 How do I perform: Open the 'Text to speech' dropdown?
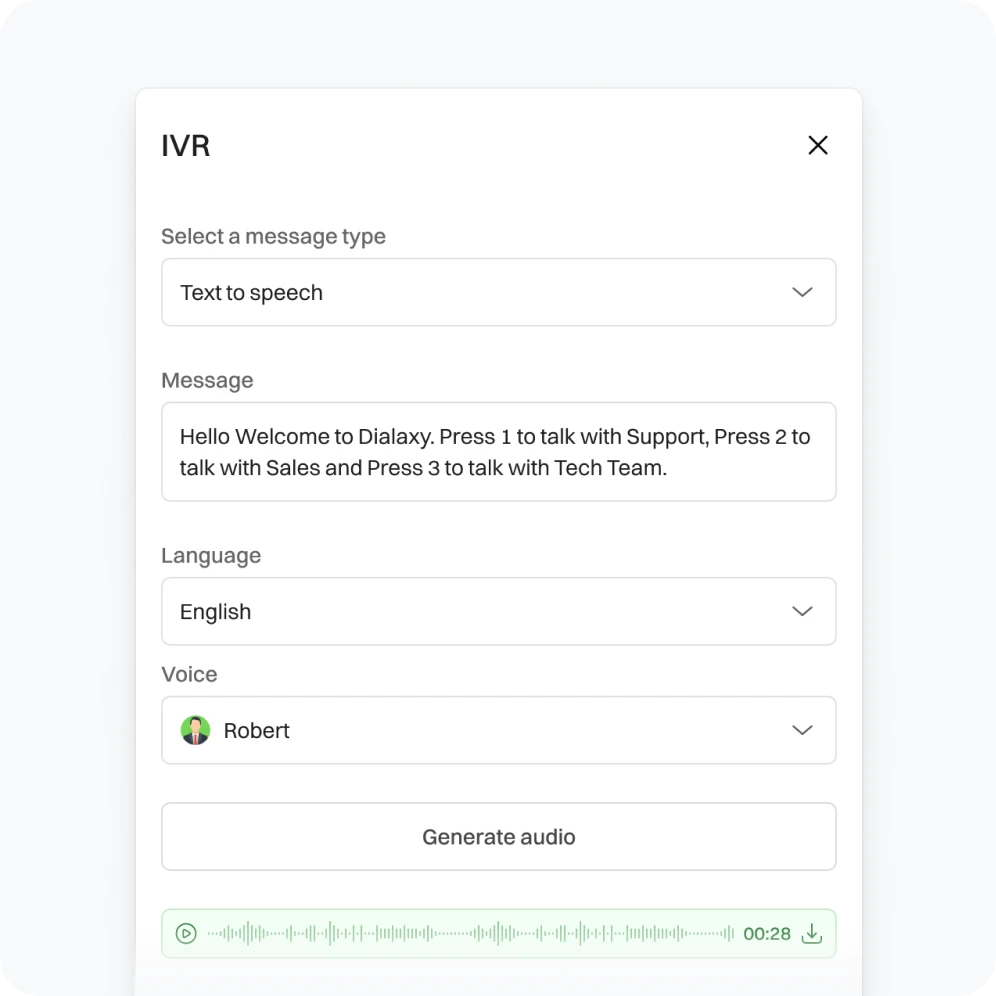click(x=498, y=292)
